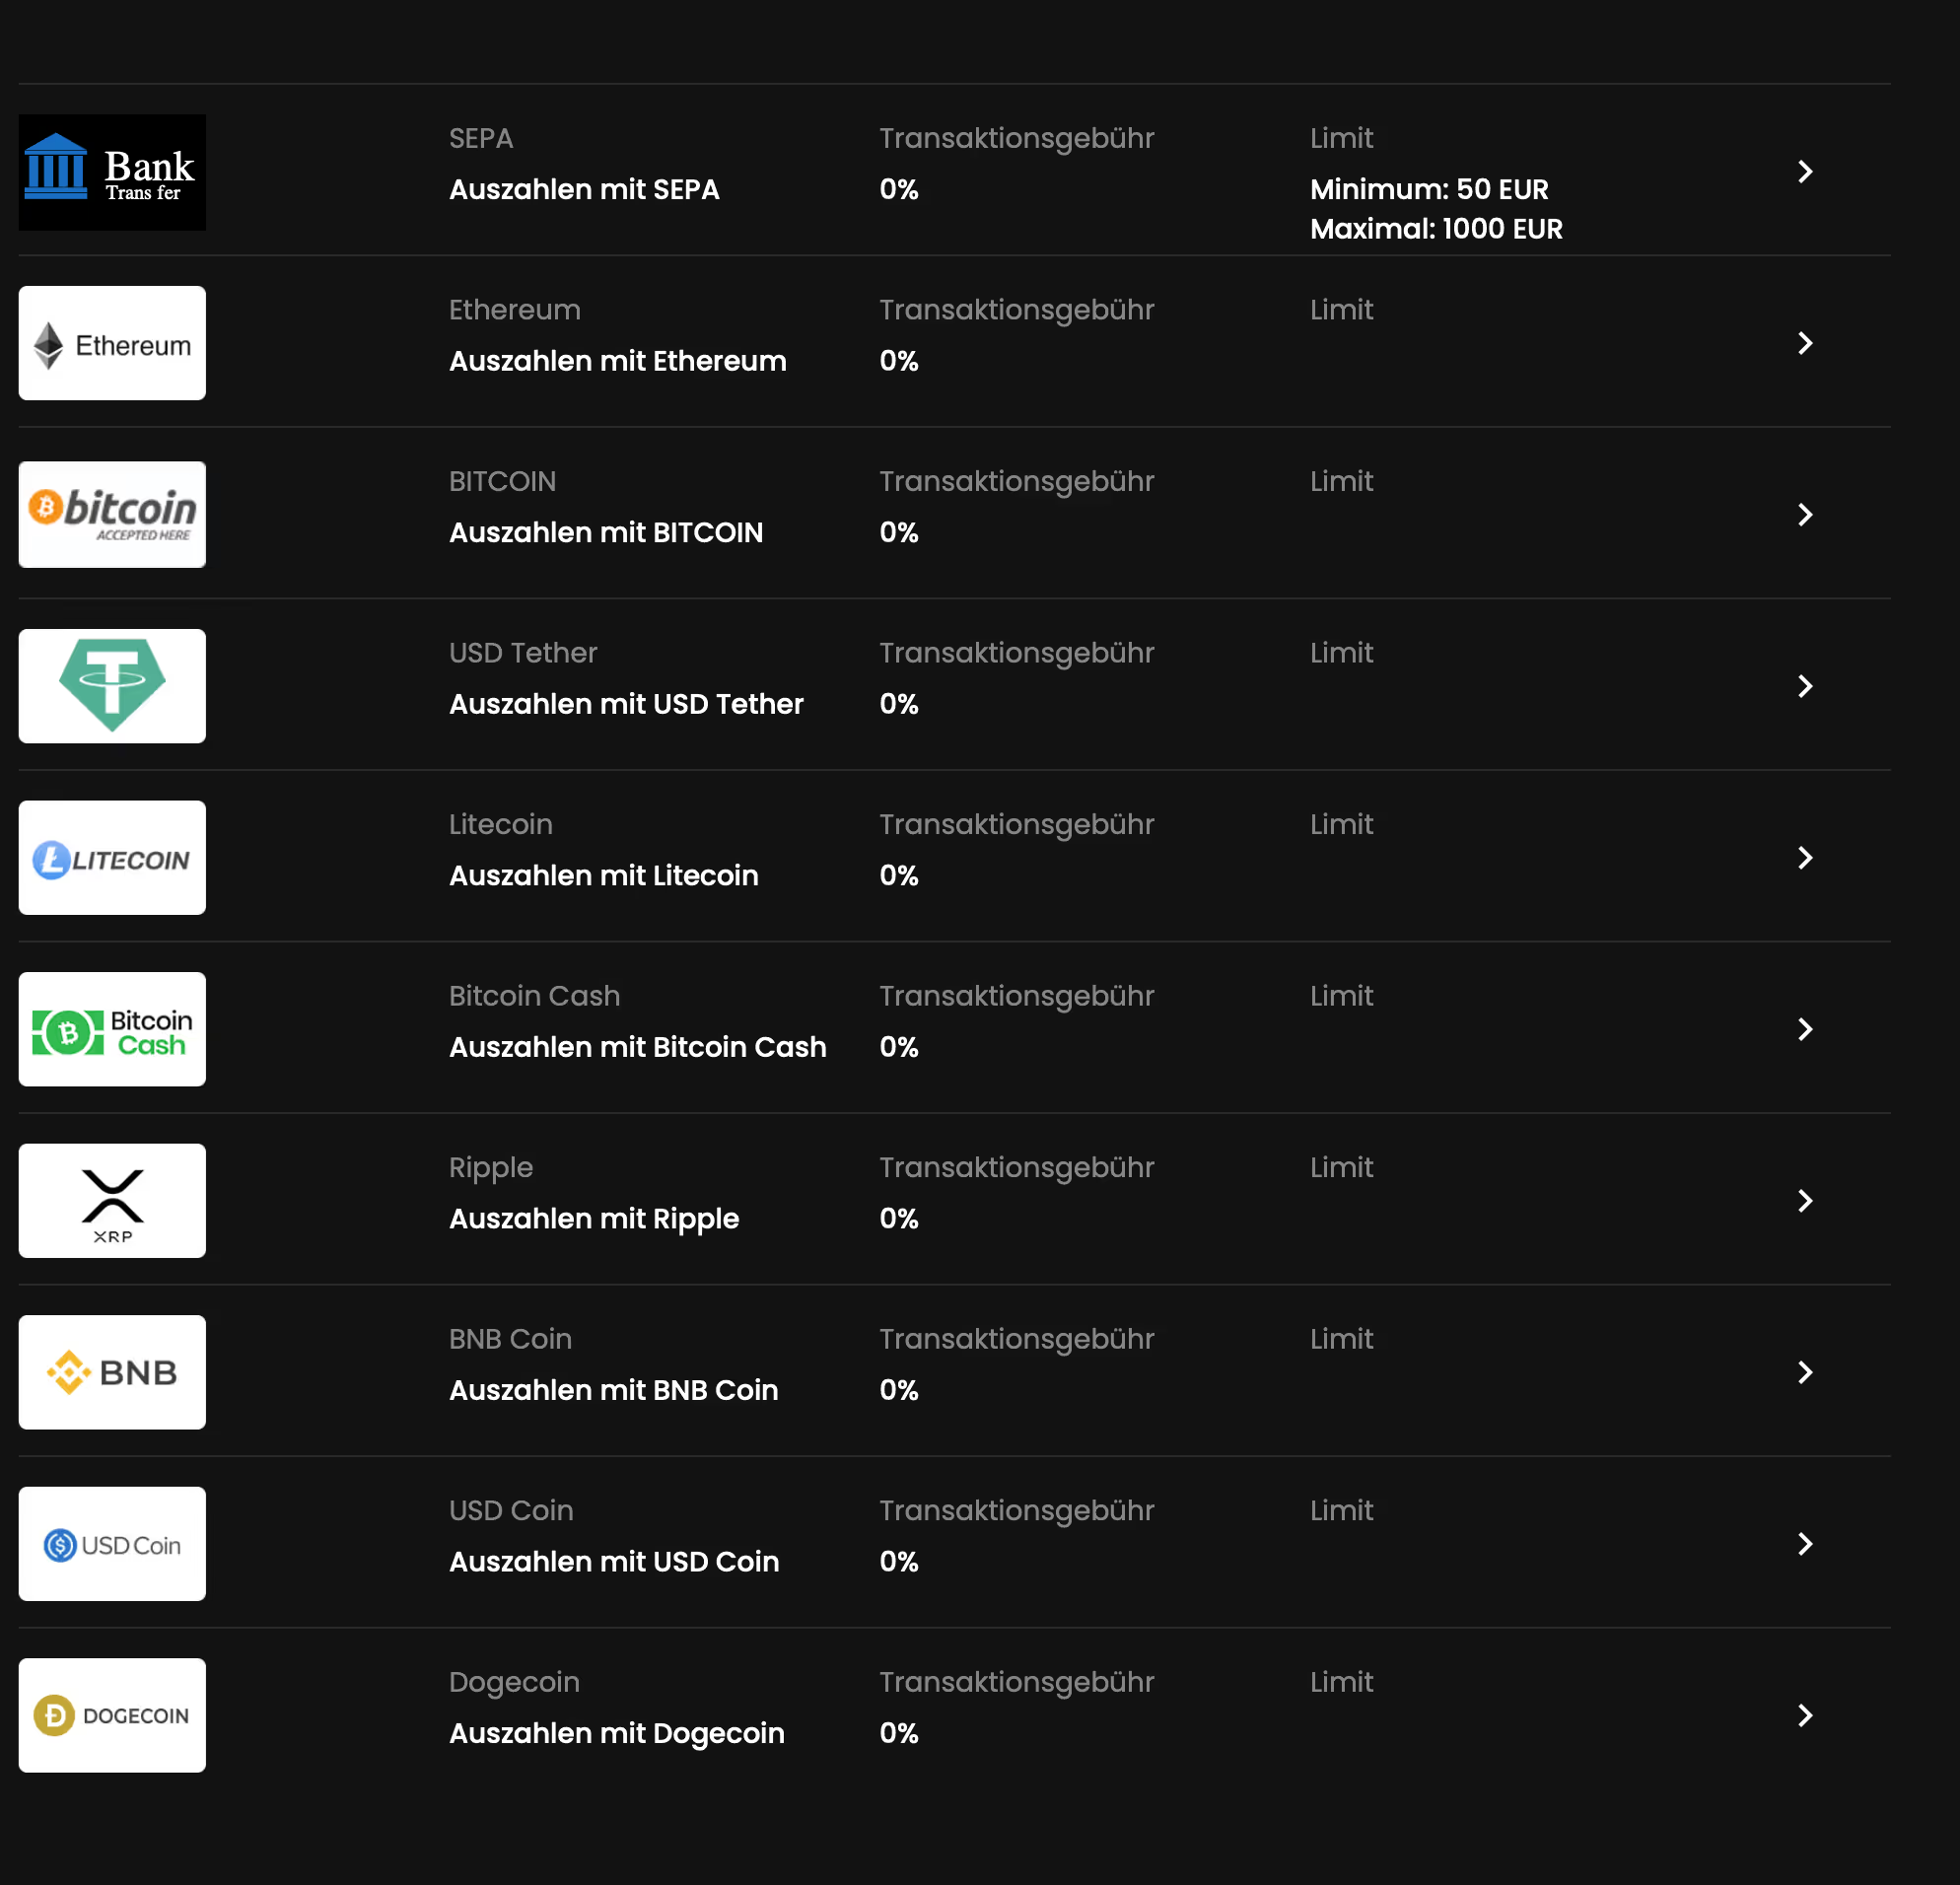Open the Ethereum row right chevron
Viewport: 1960px width, 1885px height.
point(1804,343)
